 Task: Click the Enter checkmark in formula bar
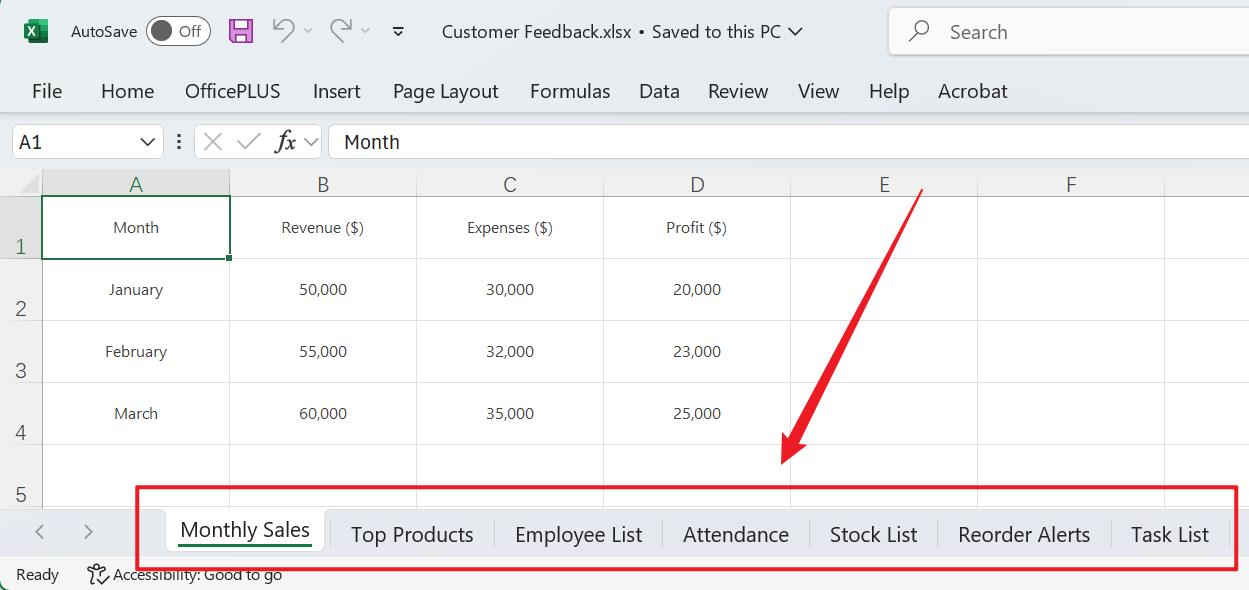(x=248, y=142)
